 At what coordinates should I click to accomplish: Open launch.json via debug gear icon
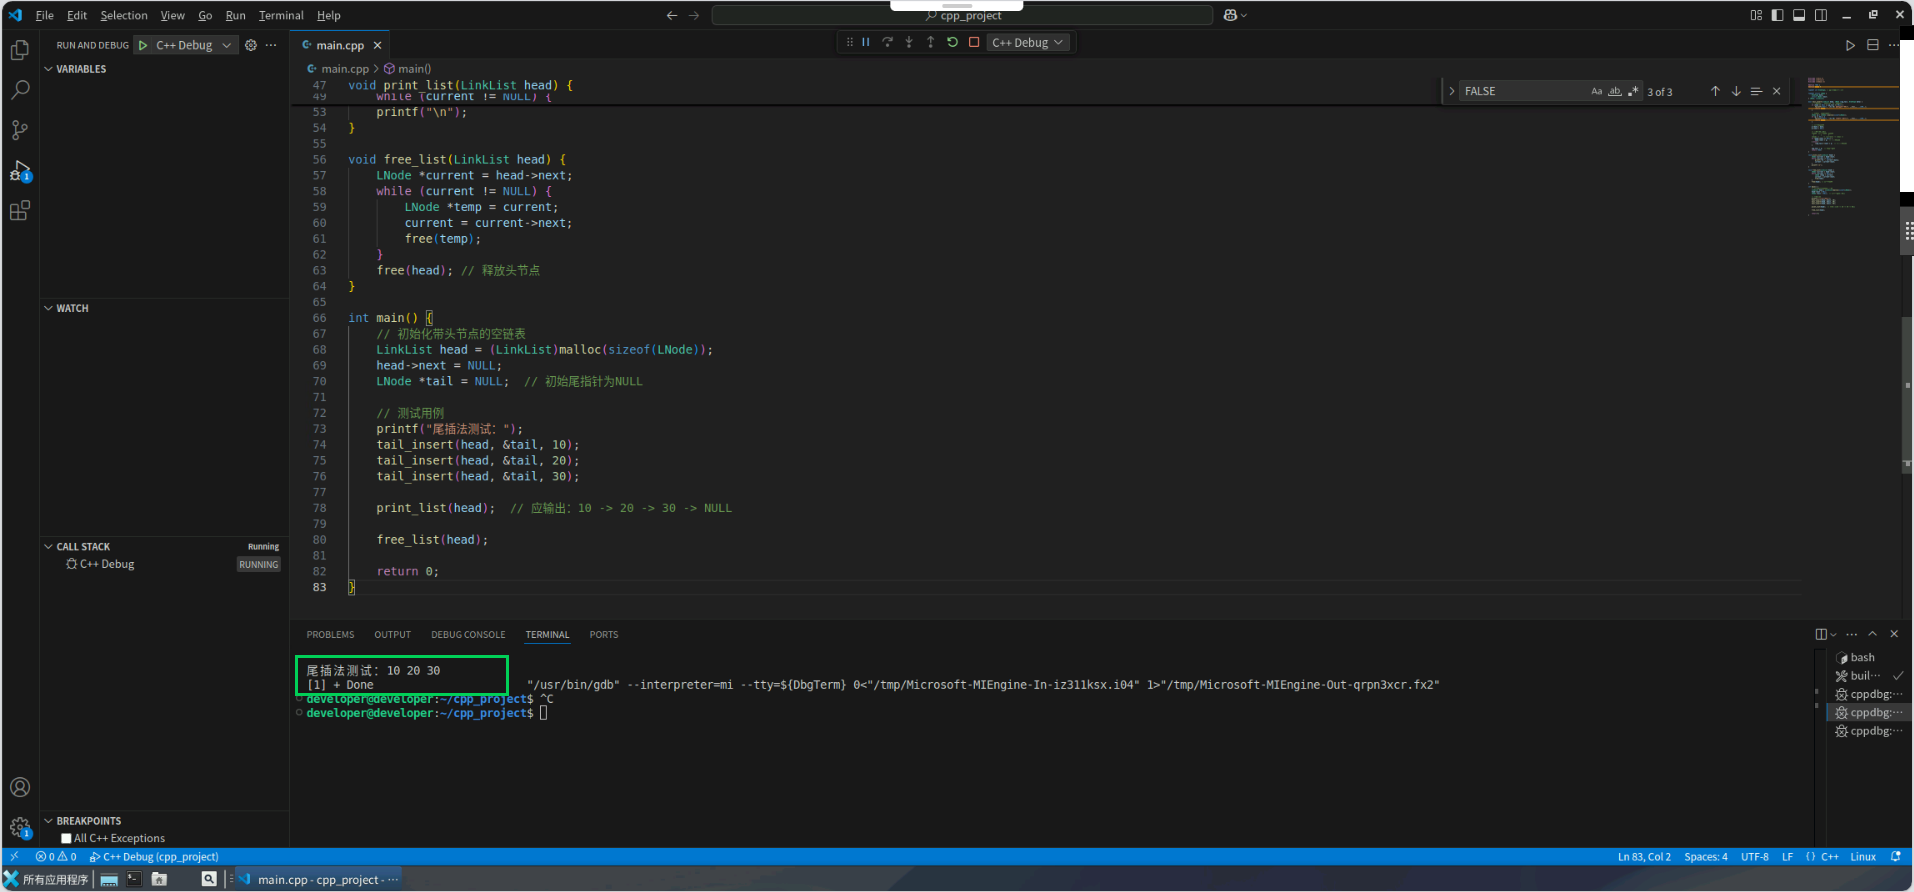(x=251, y=45)
